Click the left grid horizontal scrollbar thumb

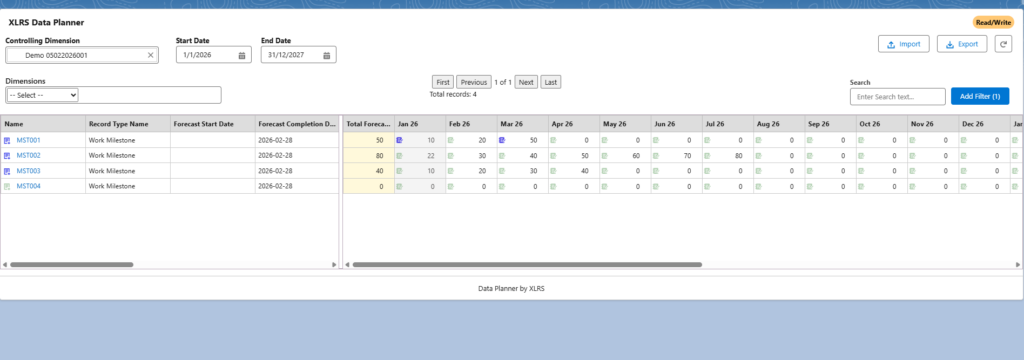click(x=72, y=265)
